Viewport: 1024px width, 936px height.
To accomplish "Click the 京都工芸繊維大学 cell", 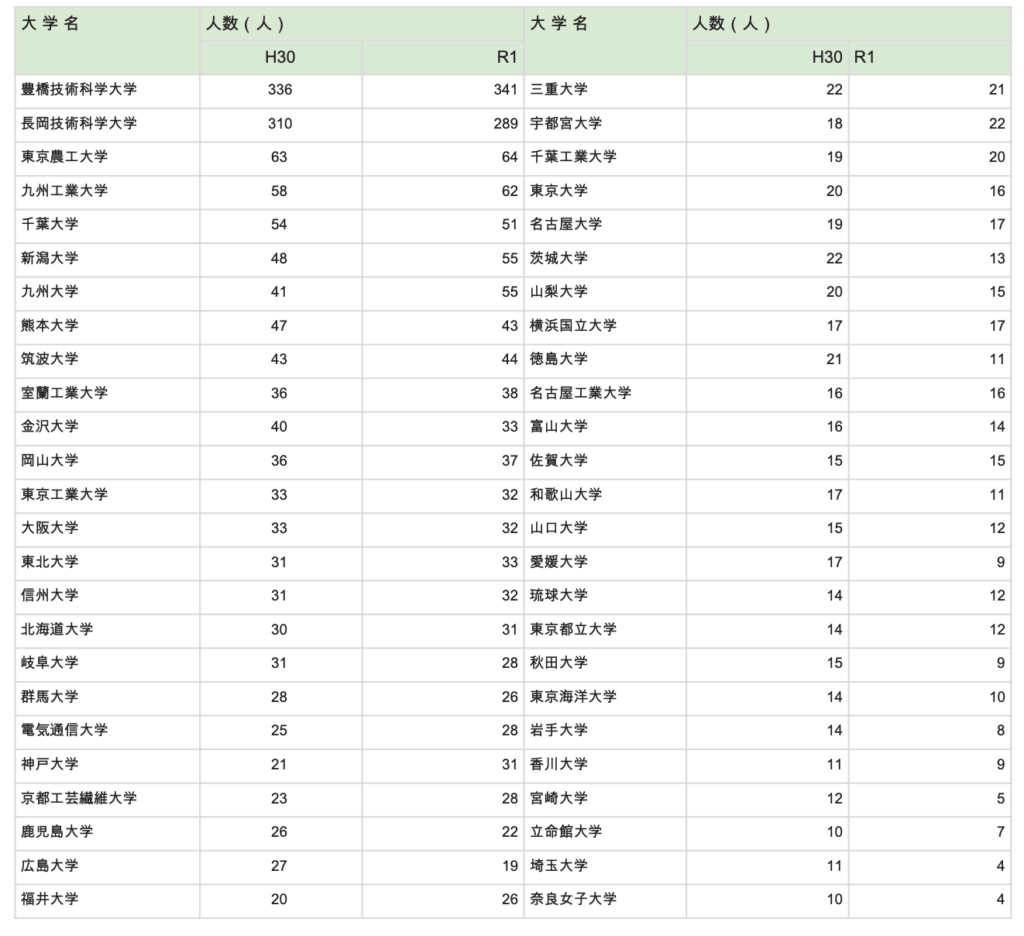I will 79,798.
